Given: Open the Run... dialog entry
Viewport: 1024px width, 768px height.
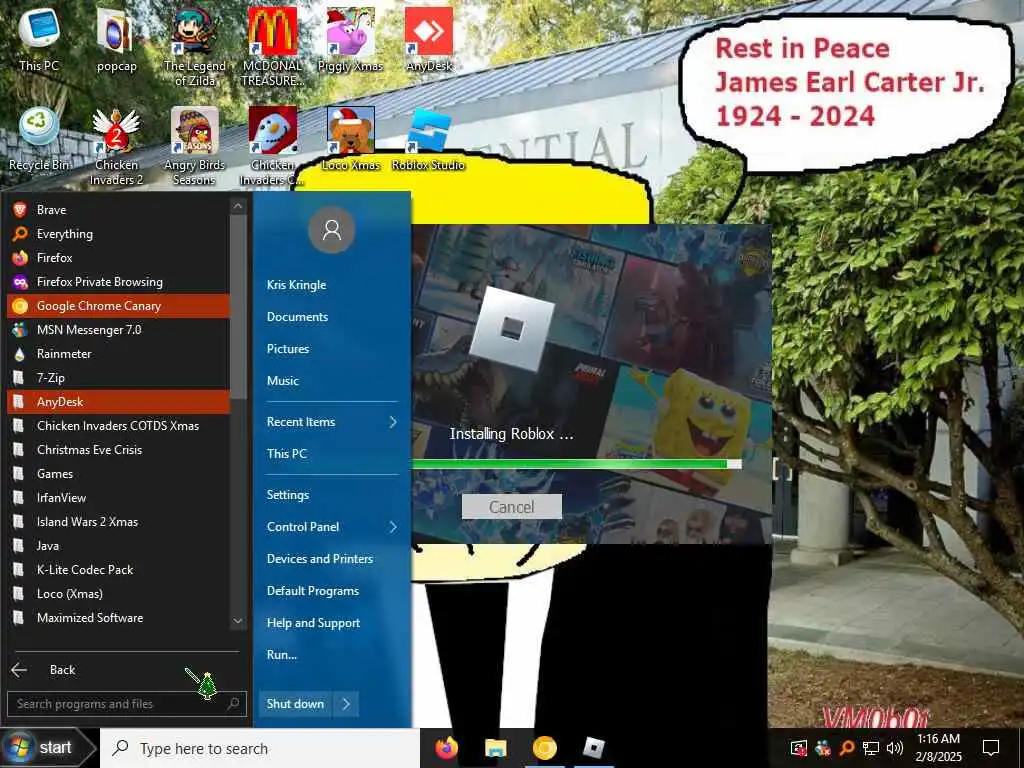Looking at the screenshot, I should (282, 654).
